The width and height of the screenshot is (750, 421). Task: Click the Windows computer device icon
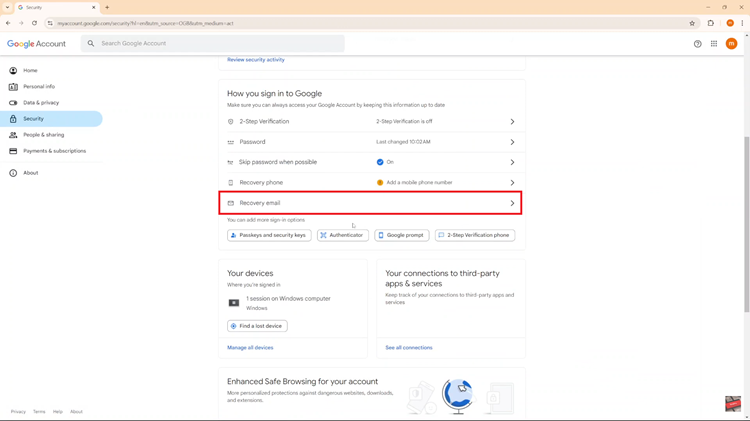point(234,303)
